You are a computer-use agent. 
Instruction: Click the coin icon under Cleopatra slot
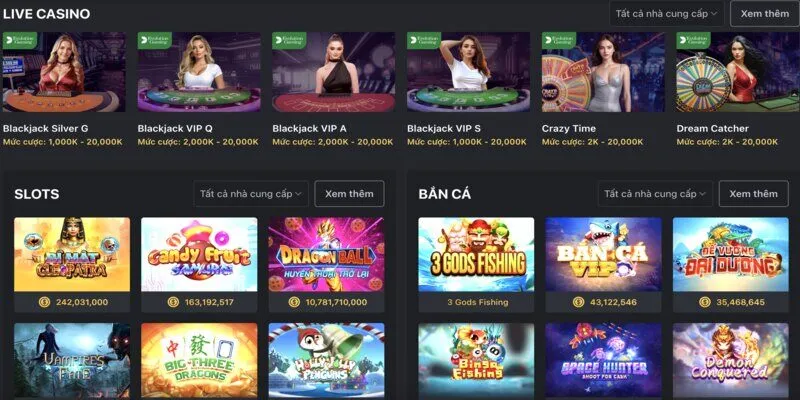tap(44, 302)
